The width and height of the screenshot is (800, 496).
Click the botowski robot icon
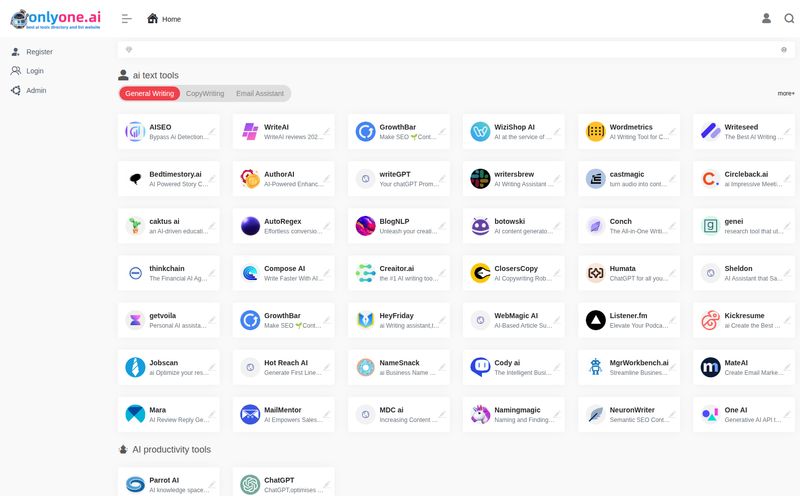pos(480,226)
